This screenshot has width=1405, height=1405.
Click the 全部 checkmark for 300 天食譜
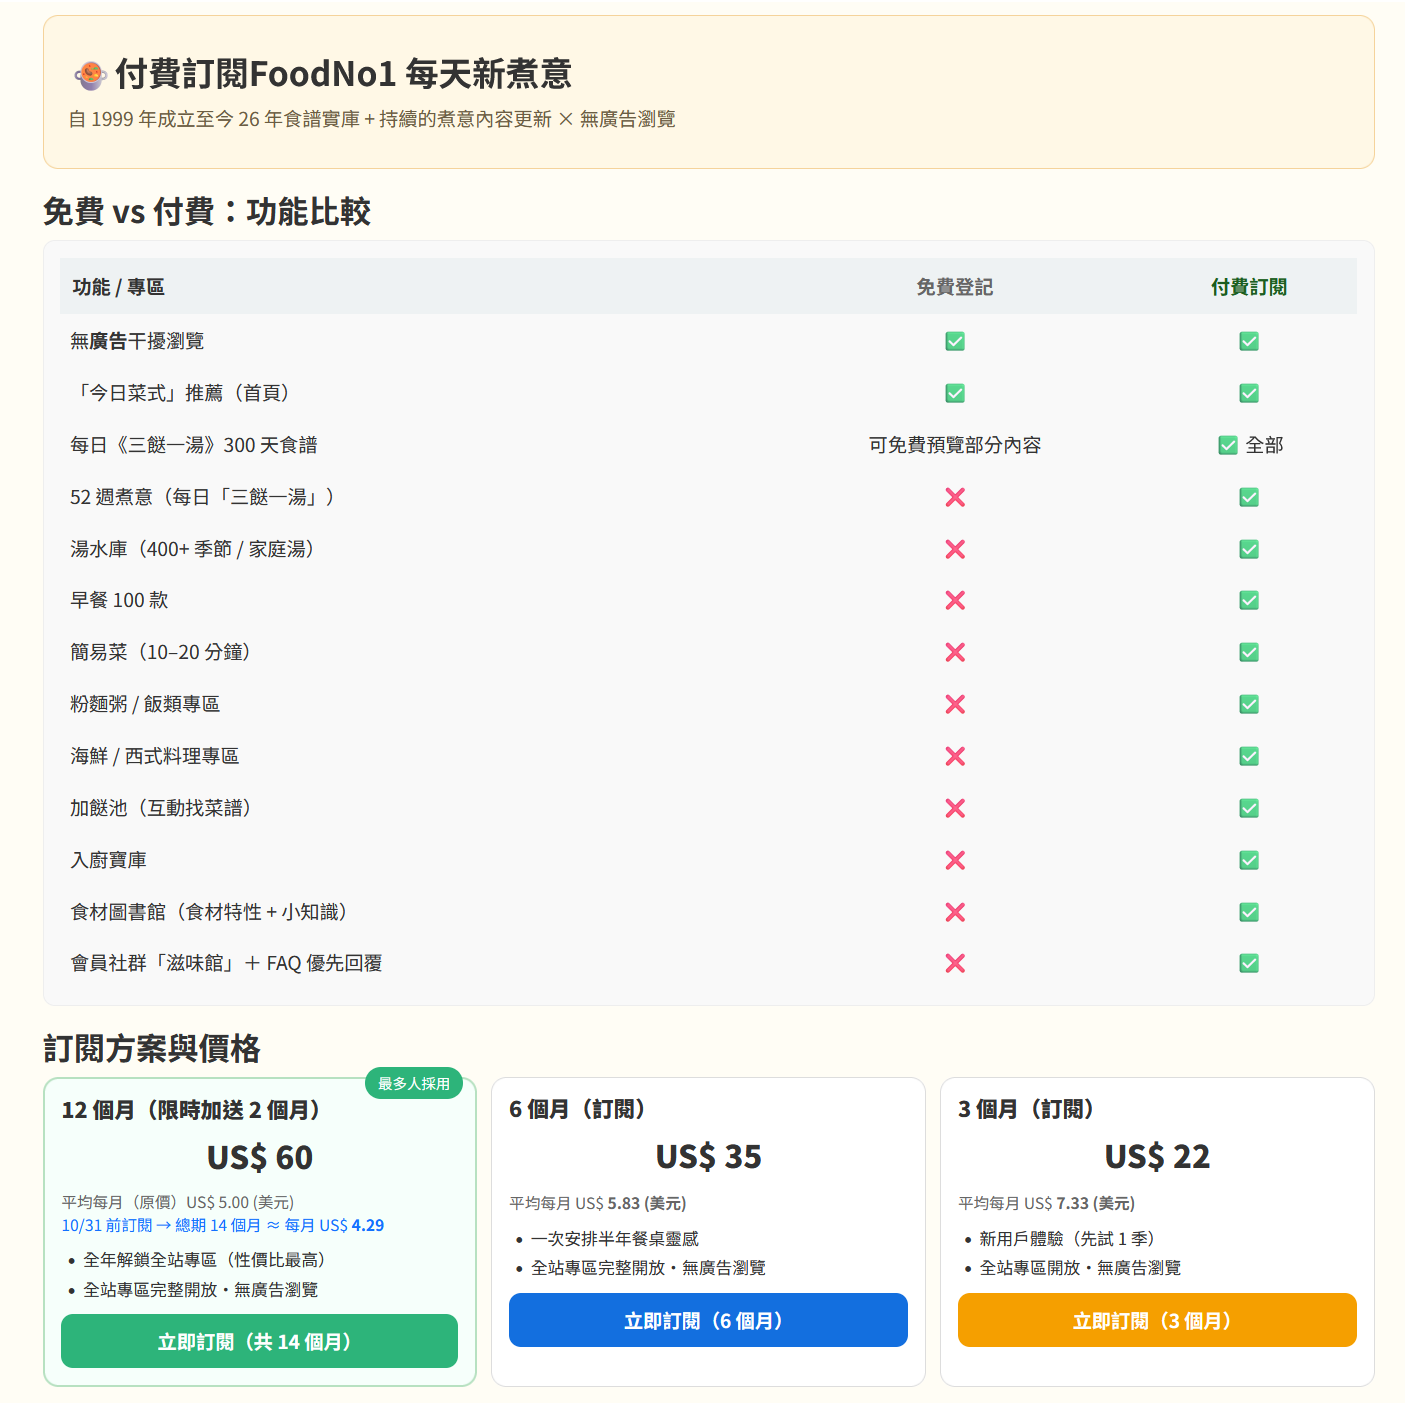pyautogui.click(x=1228, y=445)
